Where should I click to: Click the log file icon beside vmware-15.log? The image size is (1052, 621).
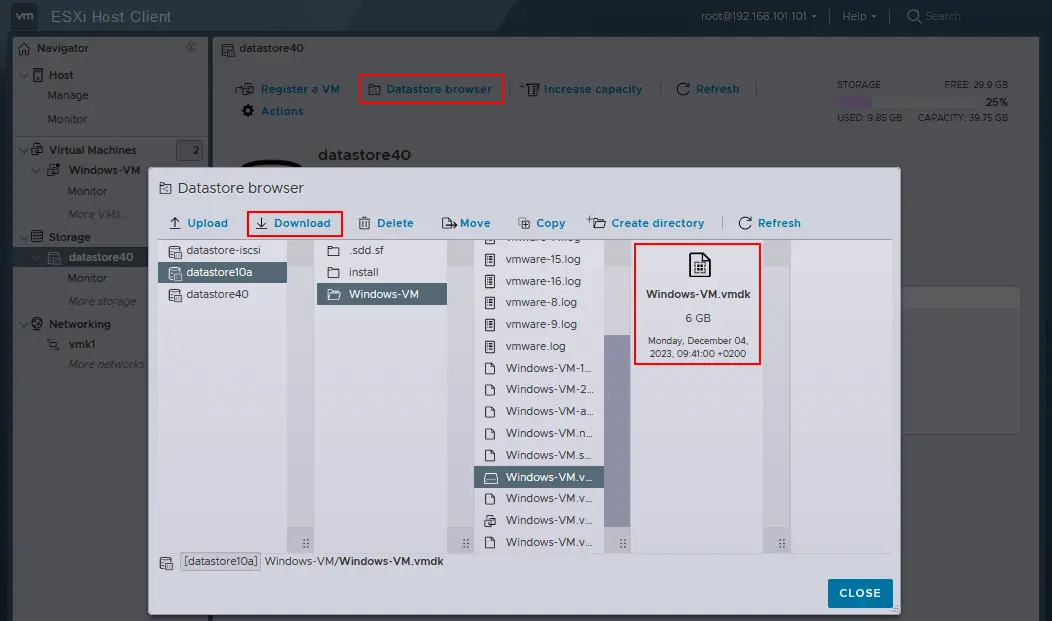[490, 260]
